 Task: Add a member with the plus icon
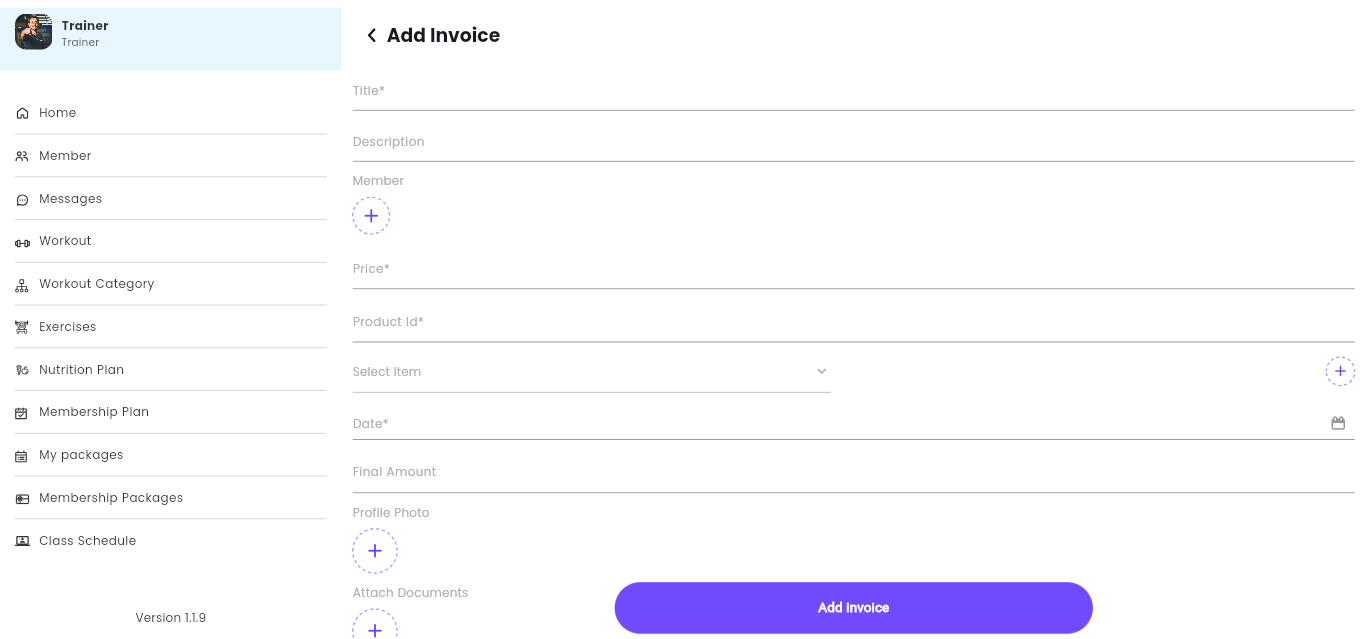coord(371,215)
